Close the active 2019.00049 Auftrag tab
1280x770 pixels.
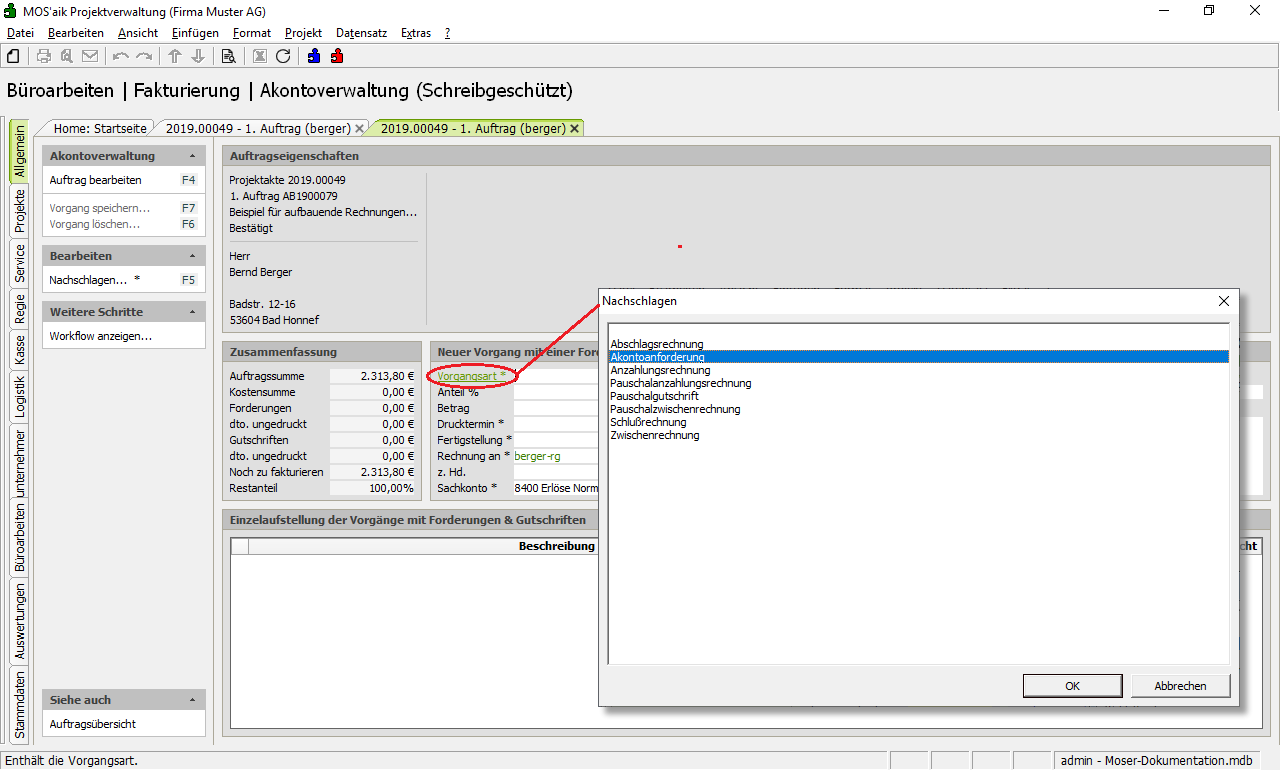[574, 129]
